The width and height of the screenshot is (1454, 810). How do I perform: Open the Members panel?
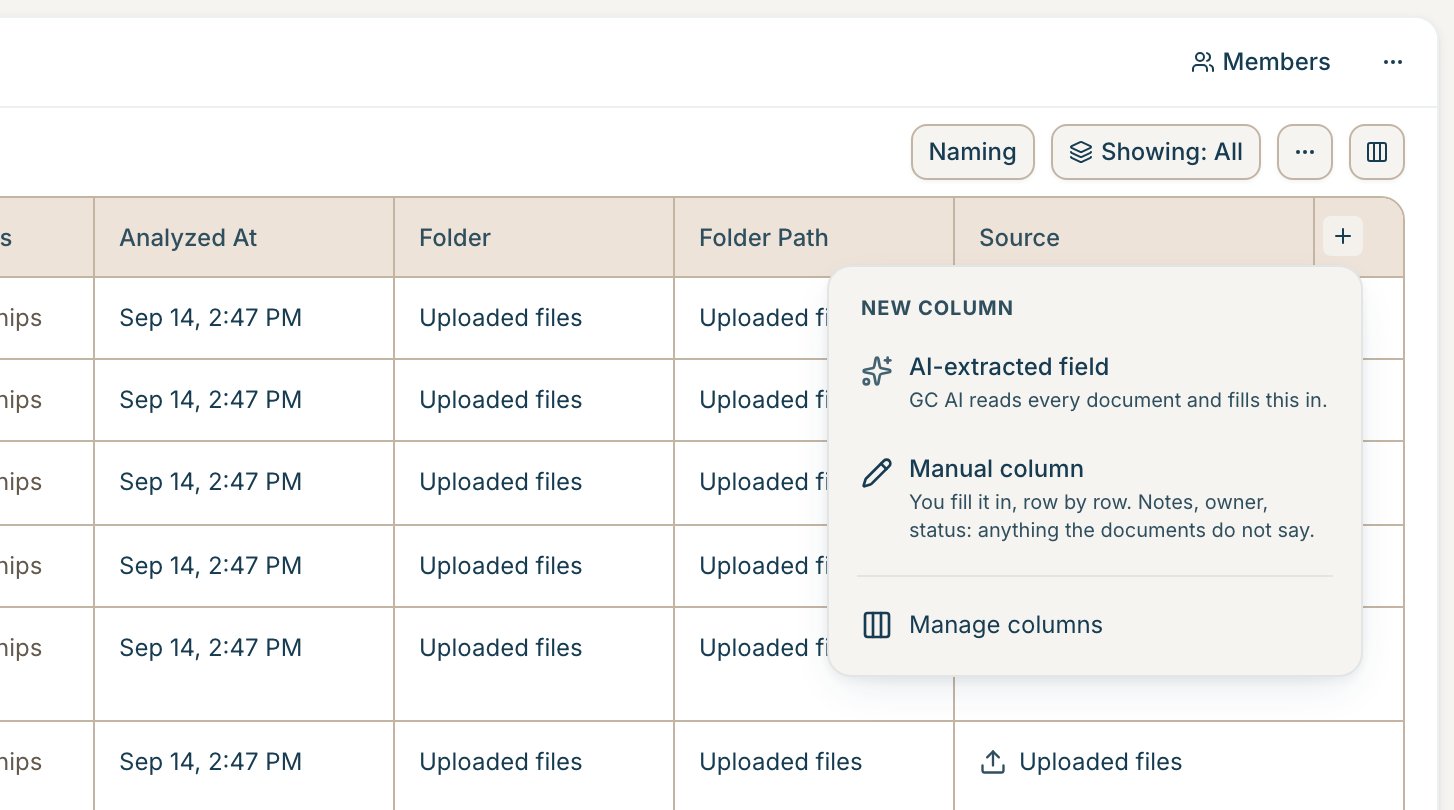[1260, 62]
